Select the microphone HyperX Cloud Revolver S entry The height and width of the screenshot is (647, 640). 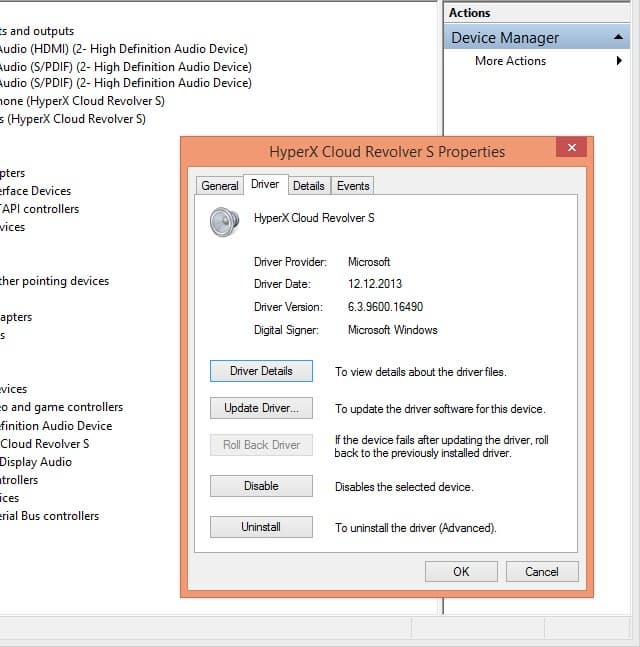coord(82,101)
